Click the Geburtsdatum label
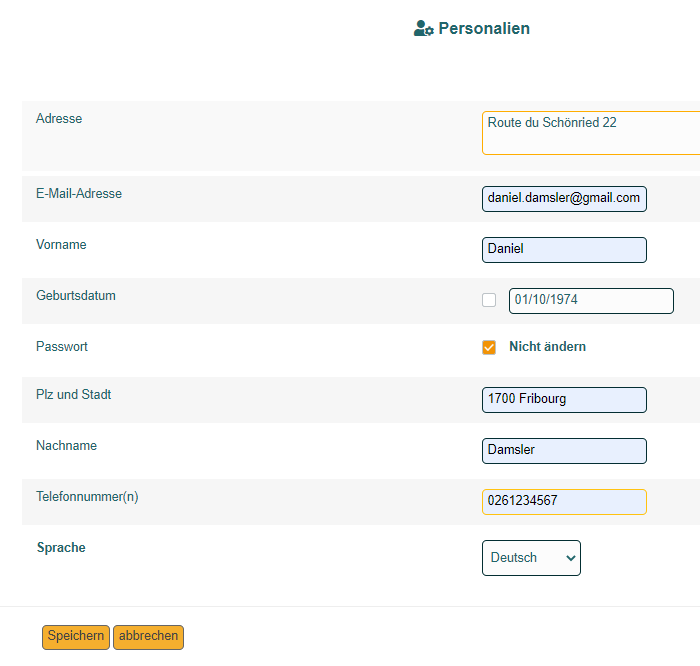This screenshot has width=700, height=666. tap(76, 296)
